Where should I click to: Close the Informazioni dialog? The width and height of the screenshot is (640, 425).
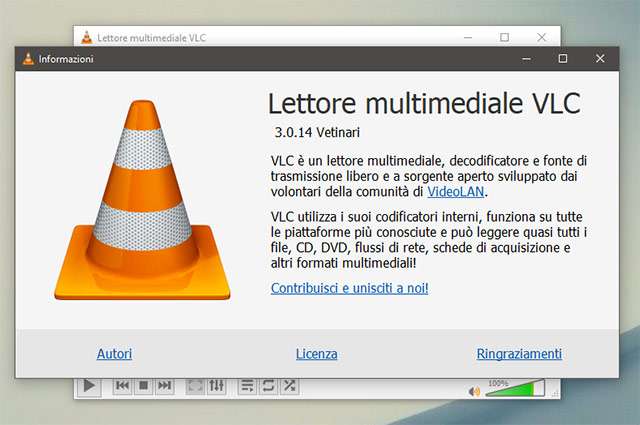tap(600, 58)
